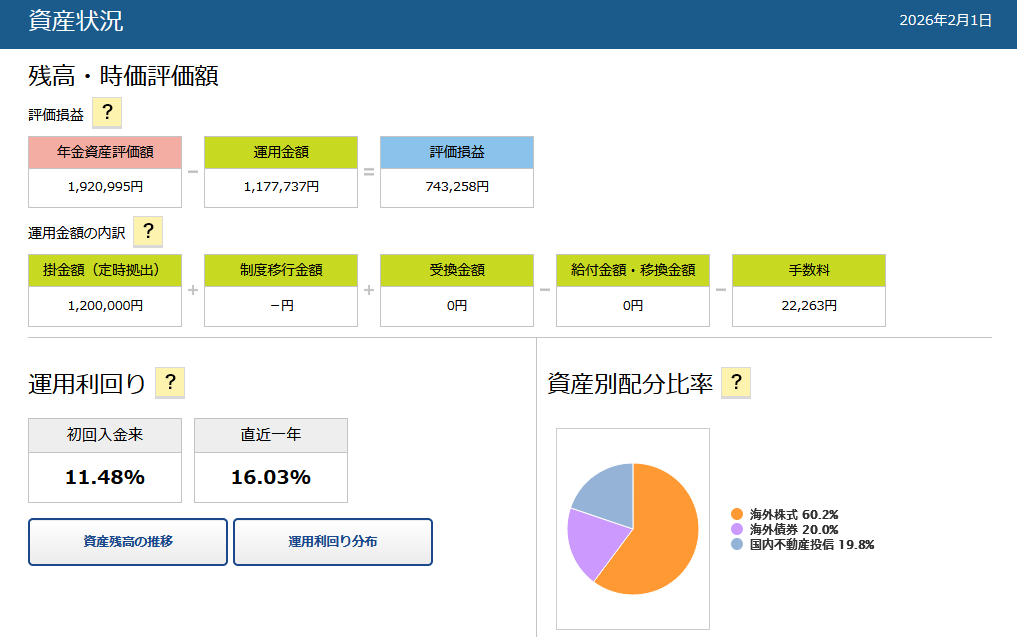Image resolution: width=1017 pixels, height=637 pixels.
Task: Click the 直近一年 16.03% yield box
Action: coord(271,477)
